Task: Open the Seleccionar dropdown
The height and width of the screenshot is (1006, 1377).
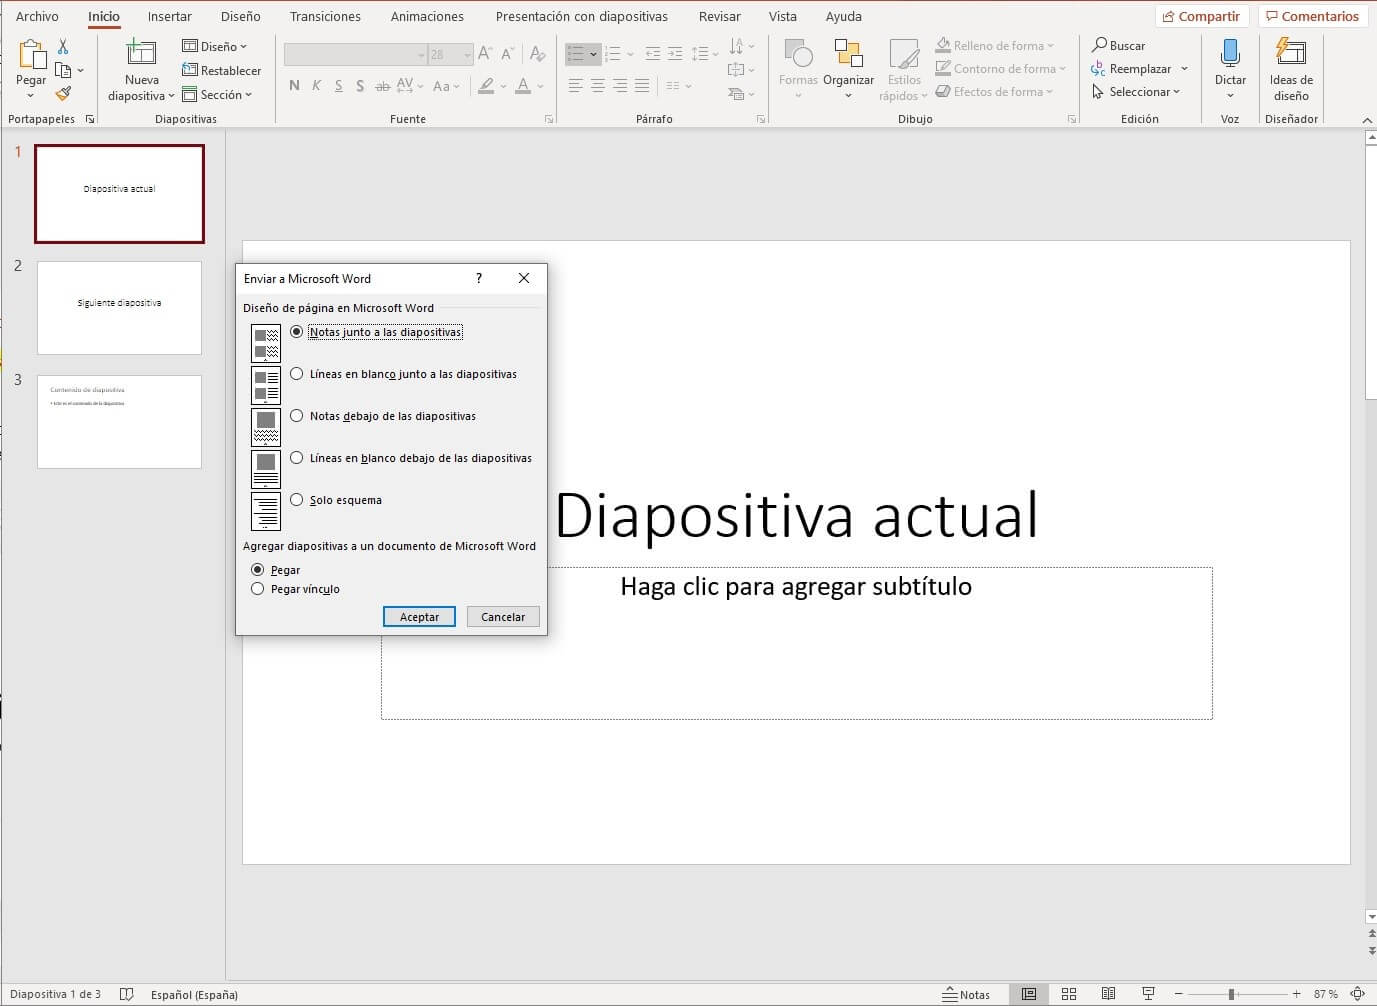Action: coord(1137,91)
